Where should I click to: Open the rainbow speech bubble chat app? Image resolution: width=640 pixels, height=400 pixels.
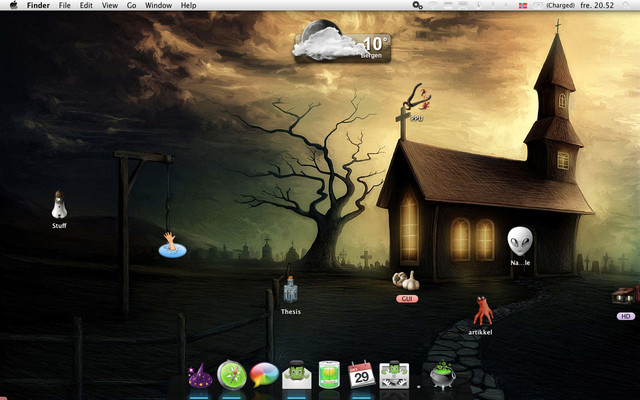pyautogui.click(x=264, y=375)
